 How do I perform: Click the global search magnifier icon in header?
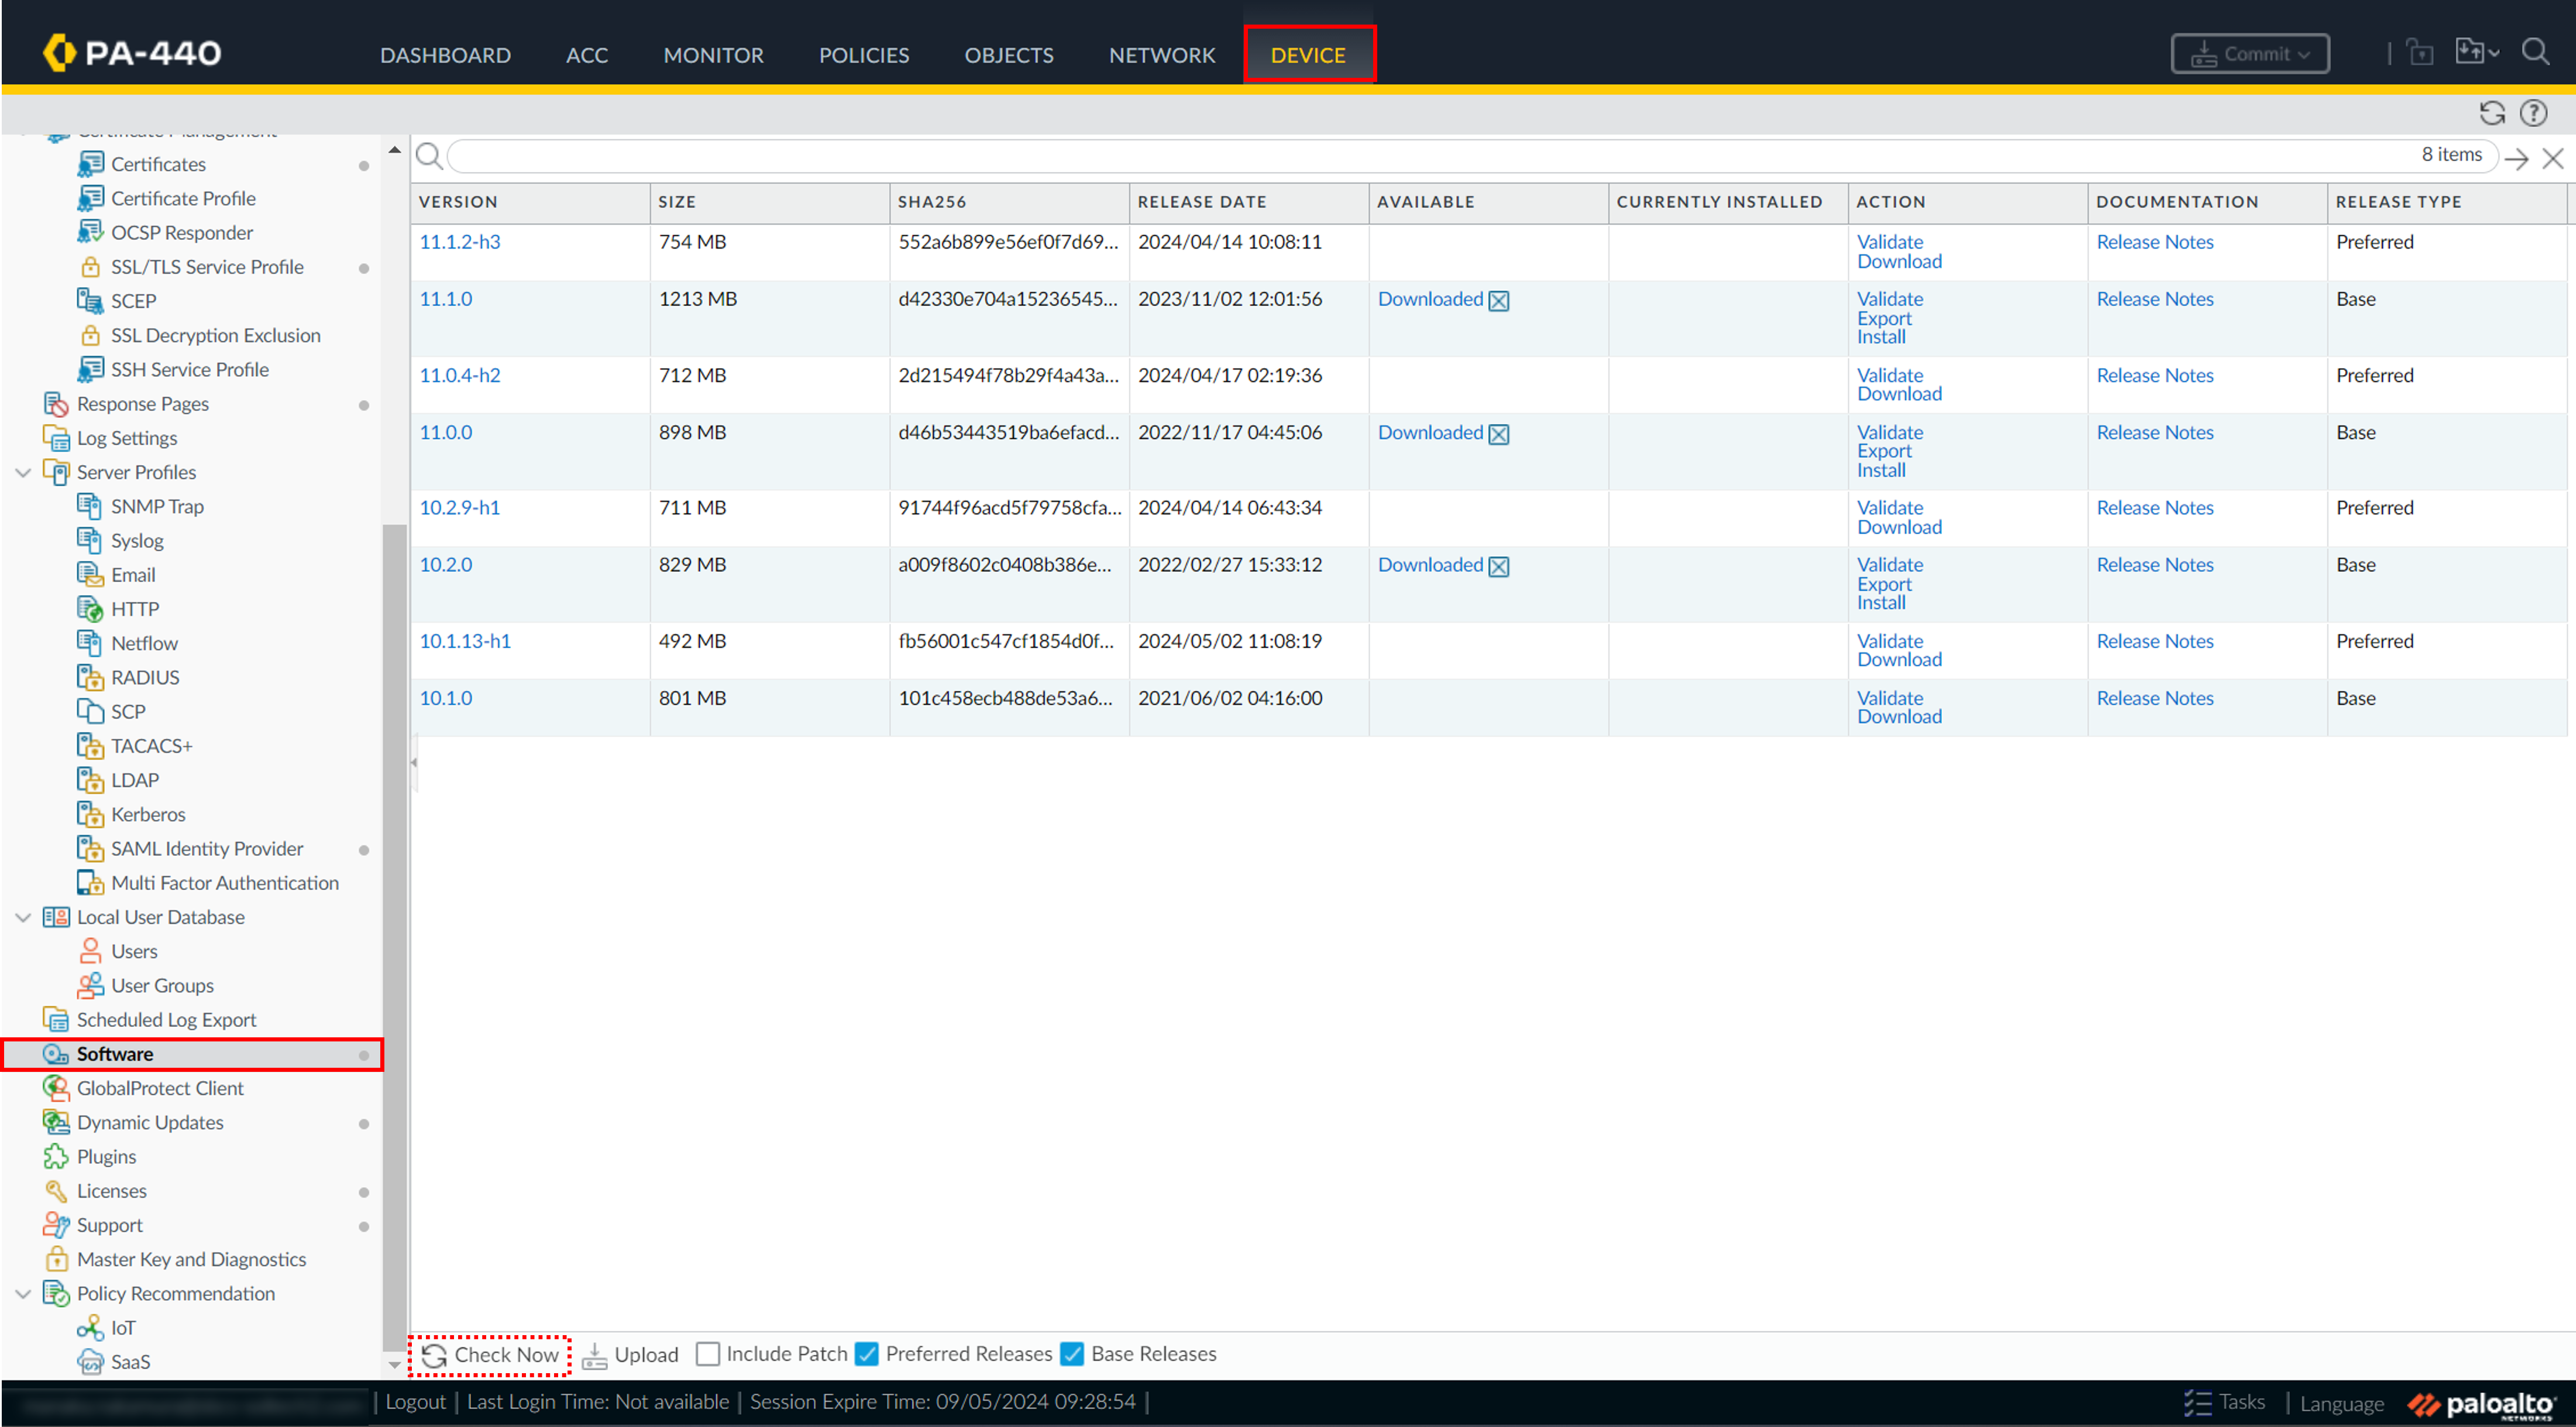pos(2535,52)
